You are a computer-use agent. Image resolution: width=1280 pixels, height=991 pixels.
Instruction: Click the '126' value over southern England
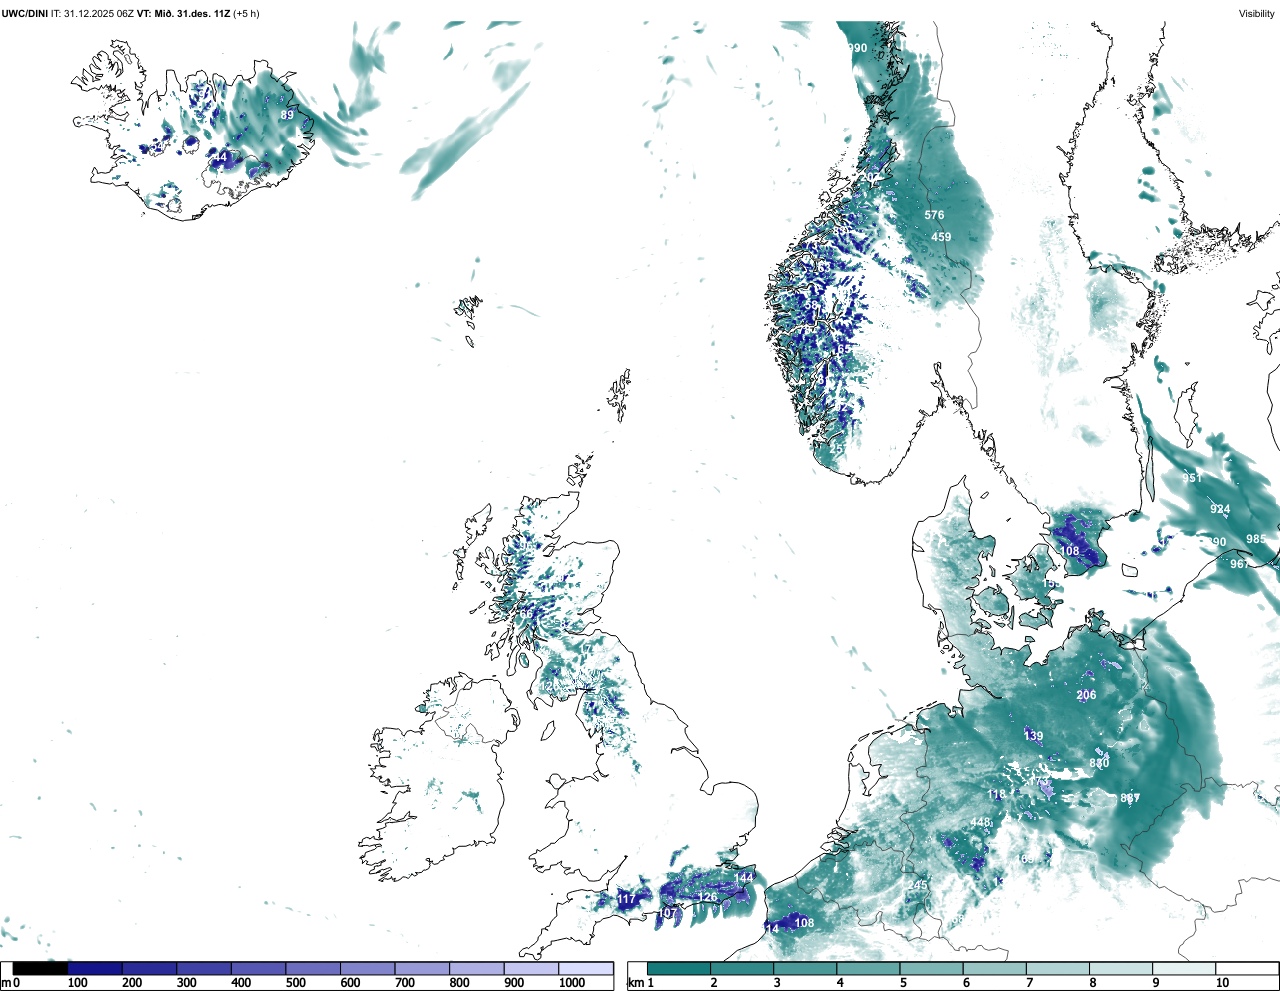pyautogui.click(x=707, y=897)
